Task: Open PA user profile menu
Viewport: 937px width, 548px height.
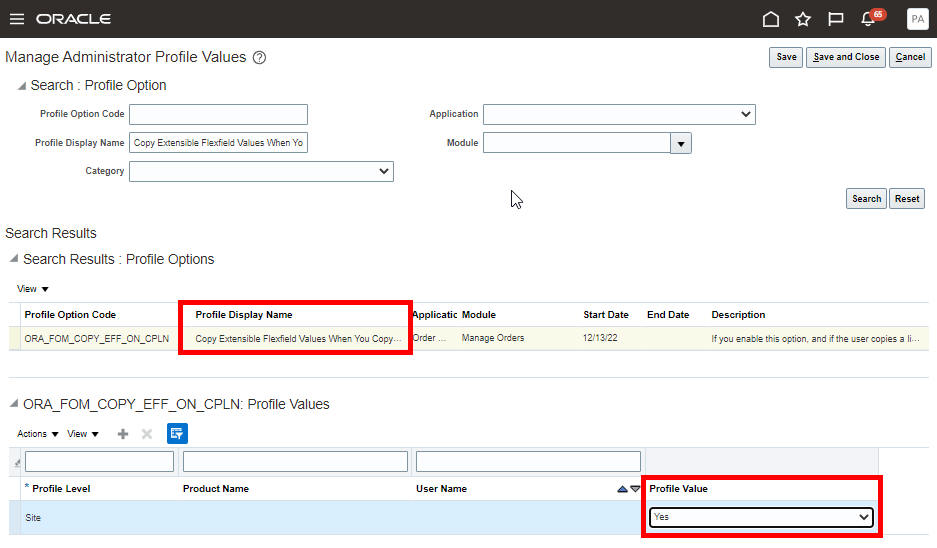Action: pos(917,19)
